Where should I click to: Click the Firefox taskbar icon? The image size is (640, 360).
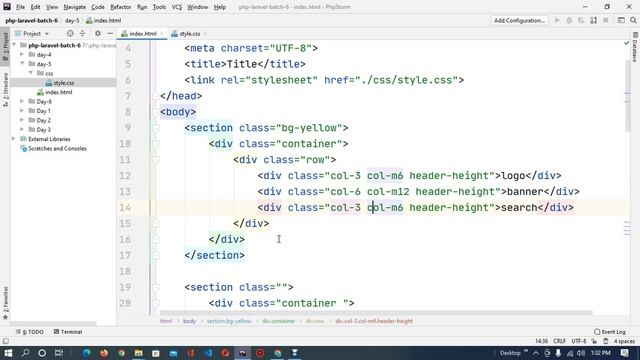pos(104,353)
